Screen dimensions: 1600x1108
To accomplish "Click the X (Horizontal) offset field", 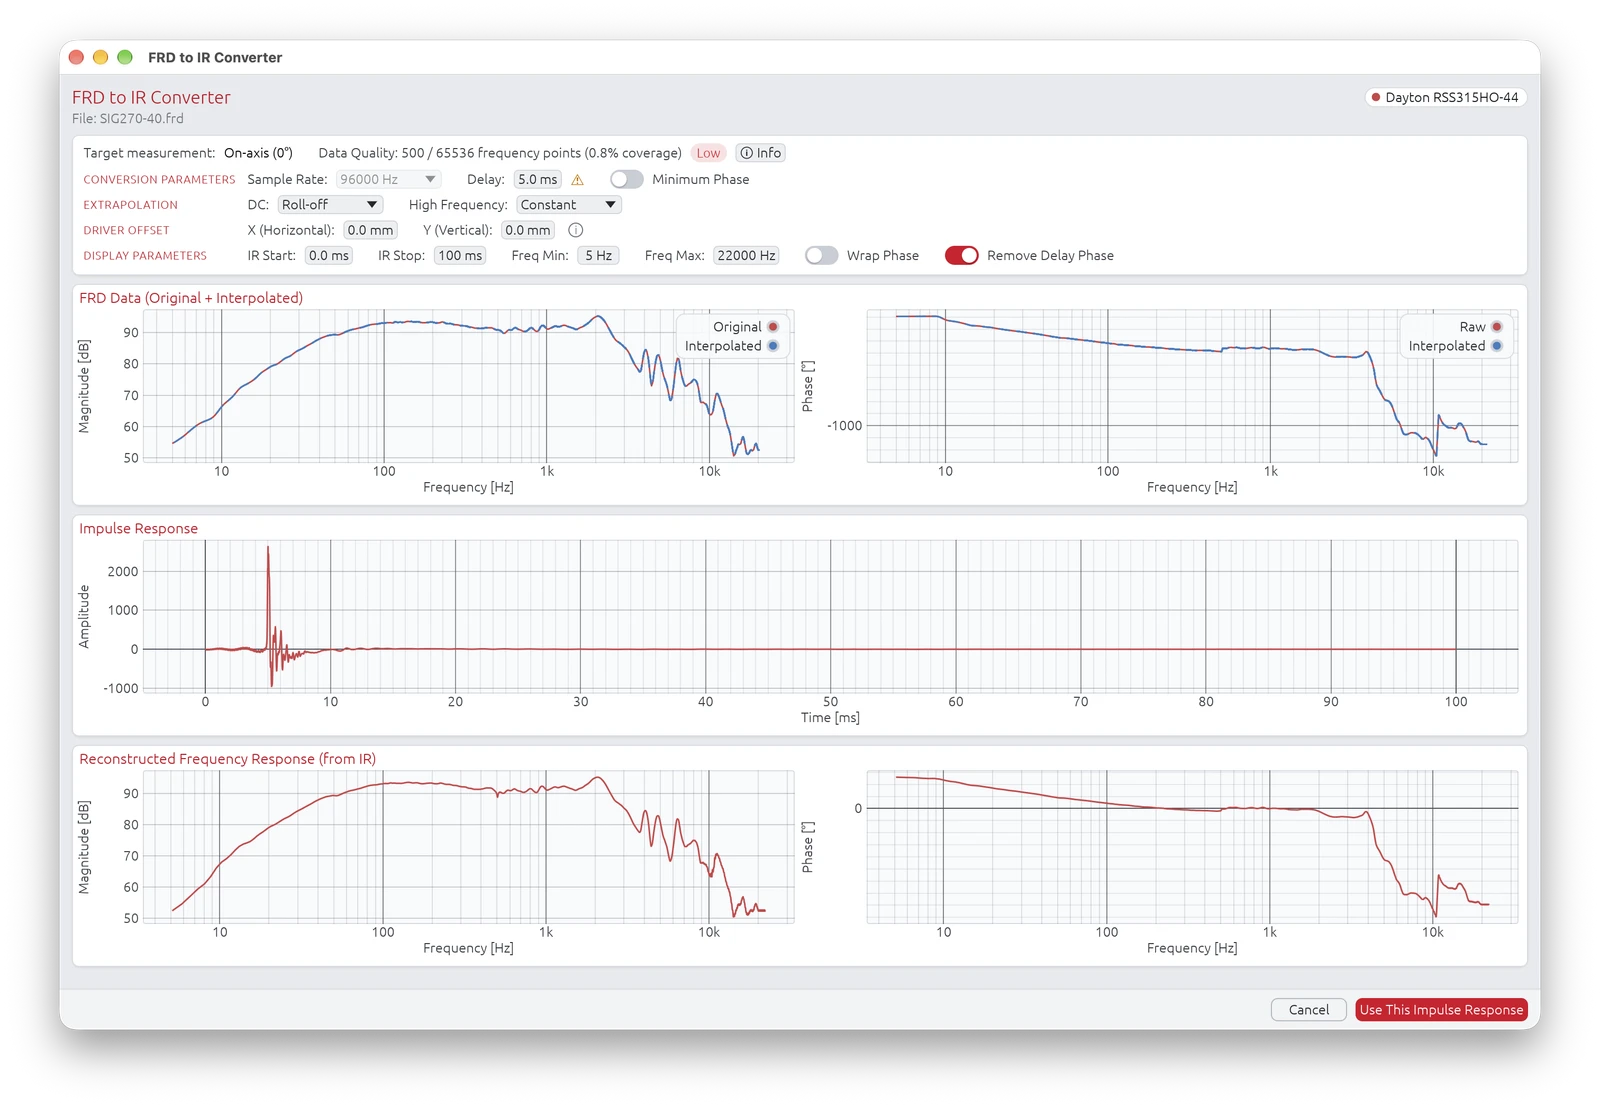I will [x=370, y=230].
